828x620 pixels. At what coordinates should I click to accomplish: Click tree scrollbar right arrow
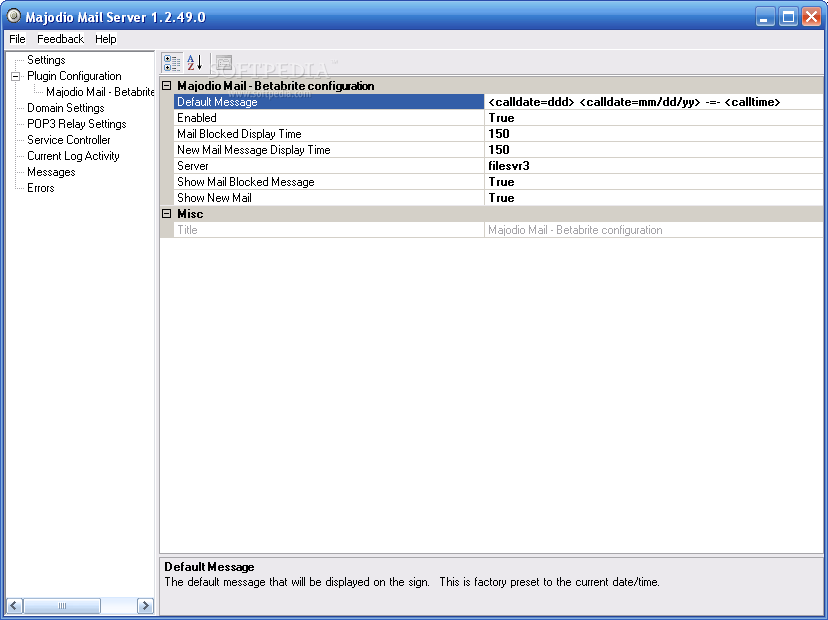(145, 605)
